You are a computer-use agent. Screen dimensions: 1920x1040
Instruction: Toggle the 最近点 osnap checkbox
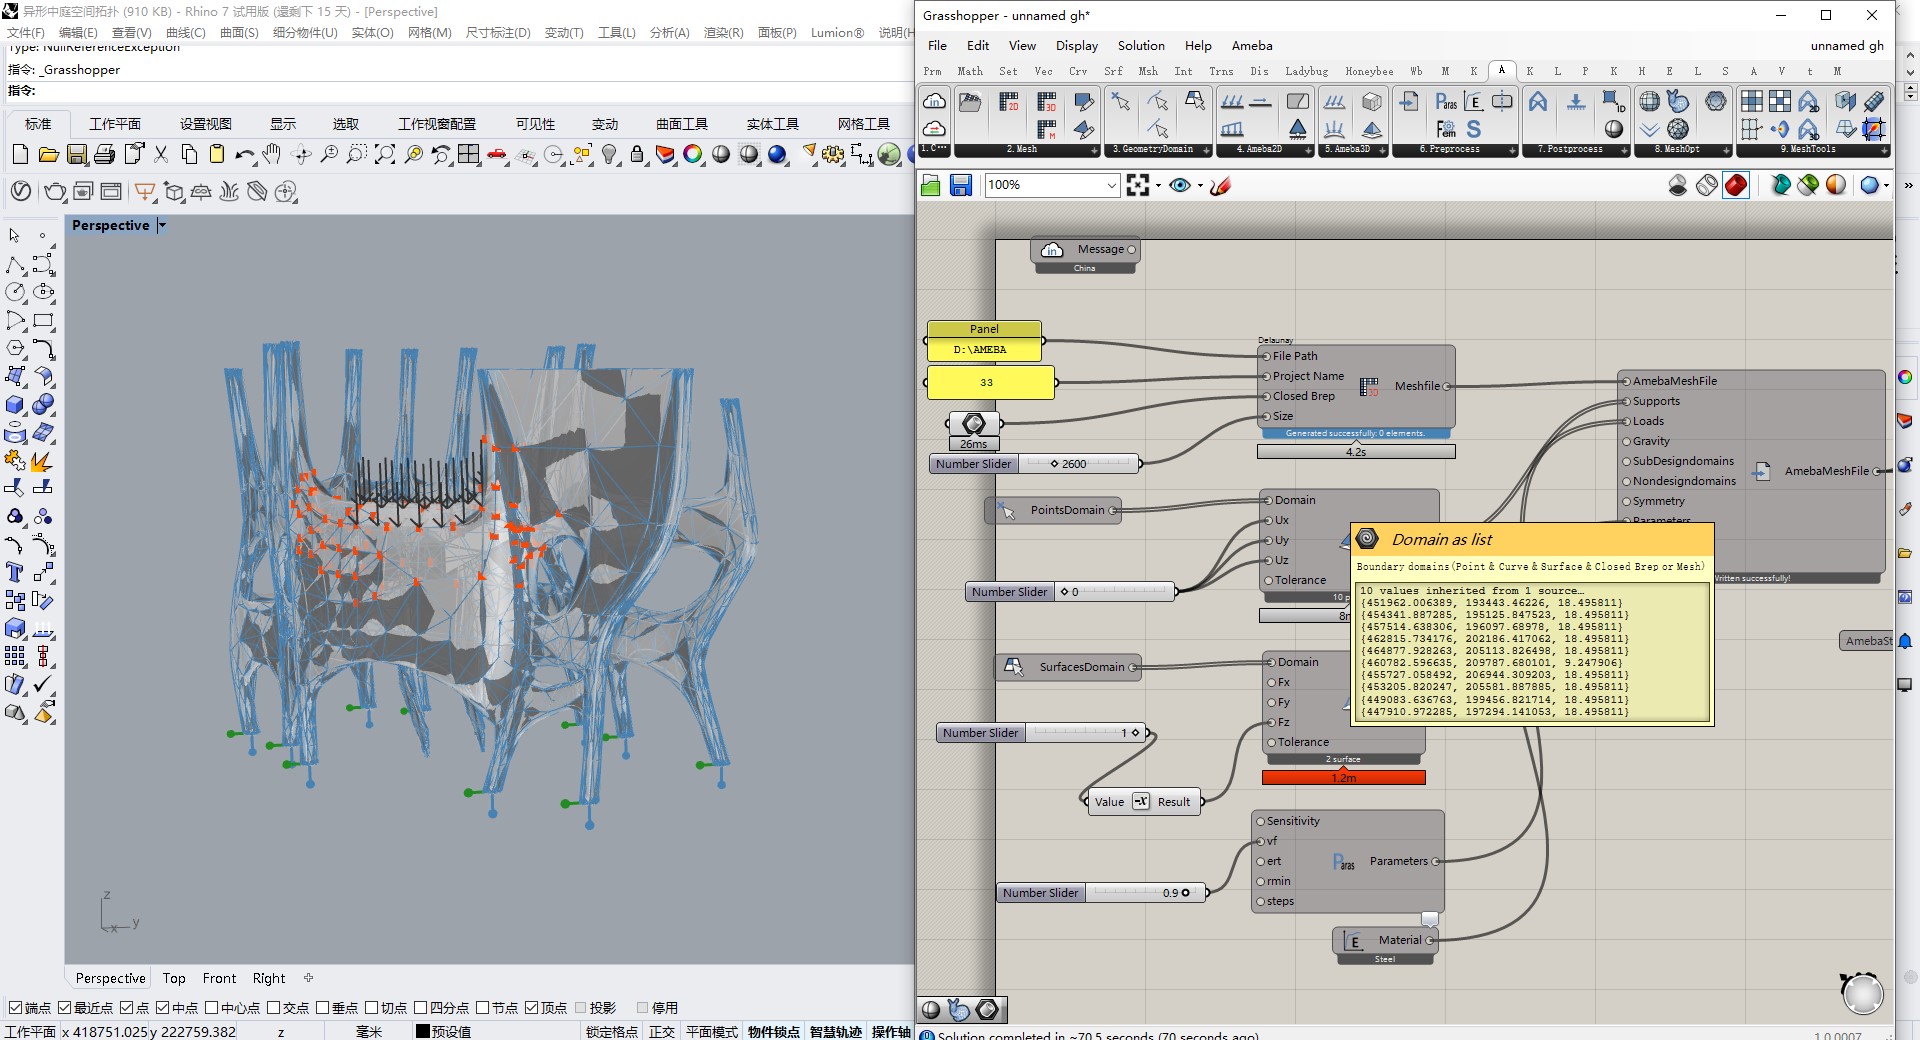(65, 1007)
